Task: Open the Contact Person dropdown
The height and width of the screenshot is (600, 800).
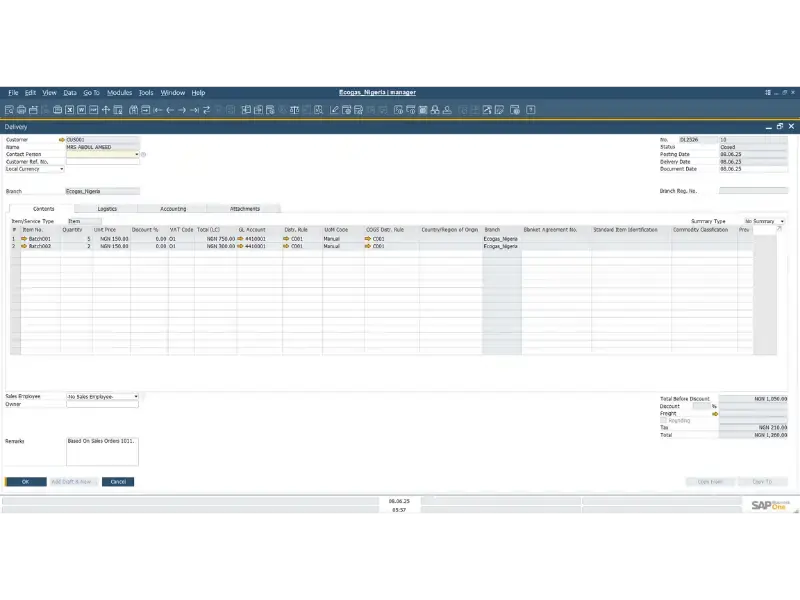Action: click(136, 155)
